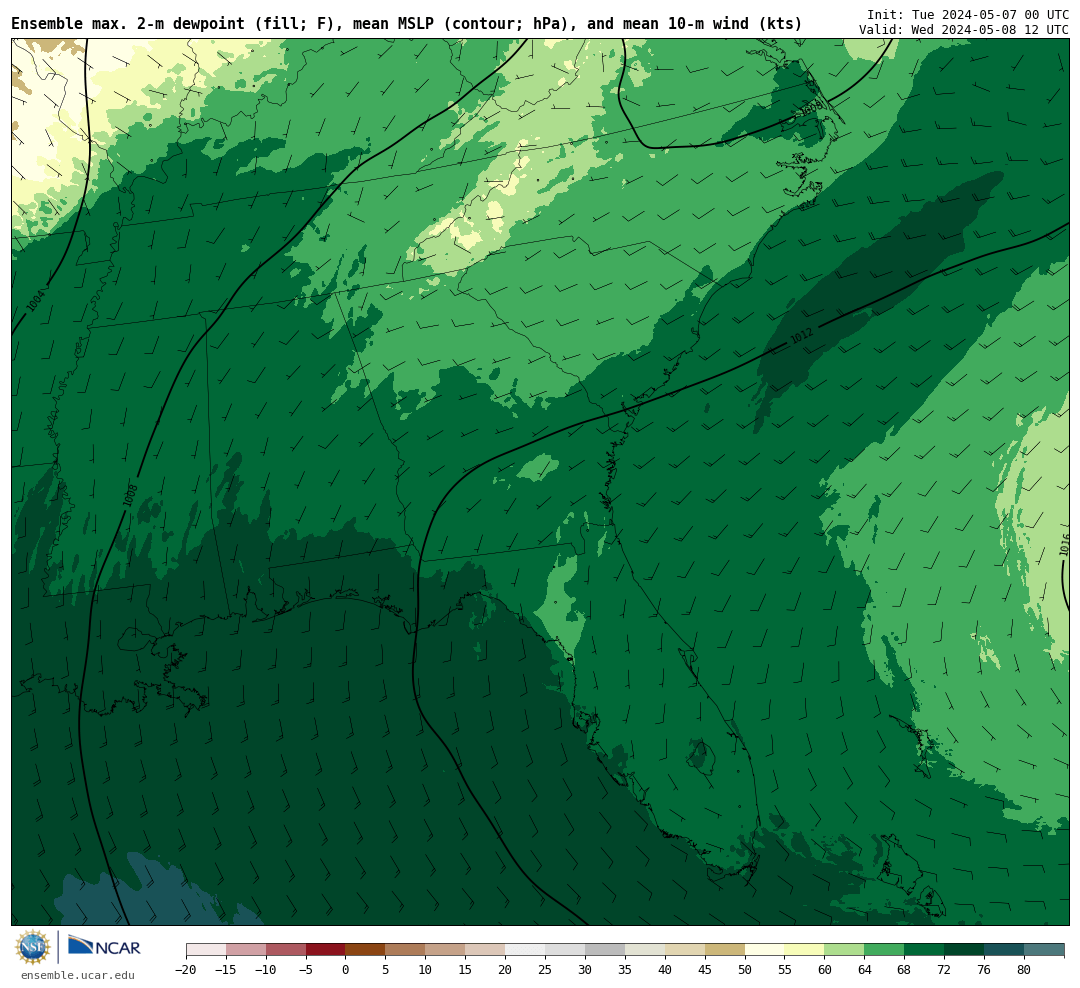Viewport: 1080px width, 988px height.
Task: Pick the 20 to 25 near-white swatch
Action: [x=526, y=950]
